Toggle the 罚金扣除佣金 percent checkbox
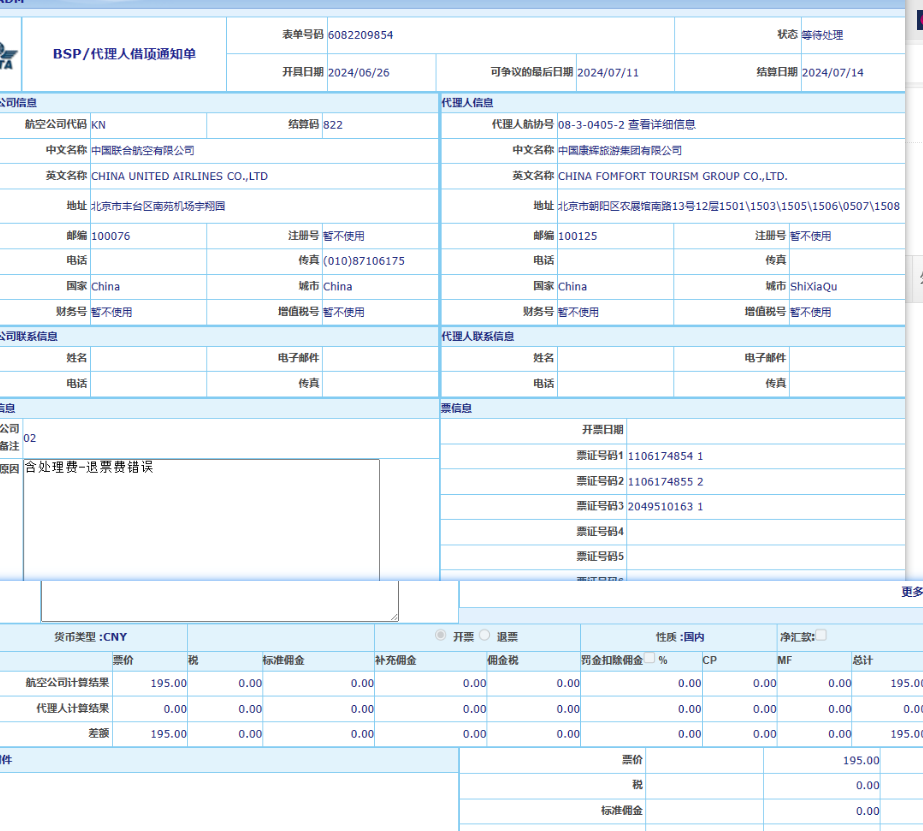This screenshot has width=923, height=831. 650,659
